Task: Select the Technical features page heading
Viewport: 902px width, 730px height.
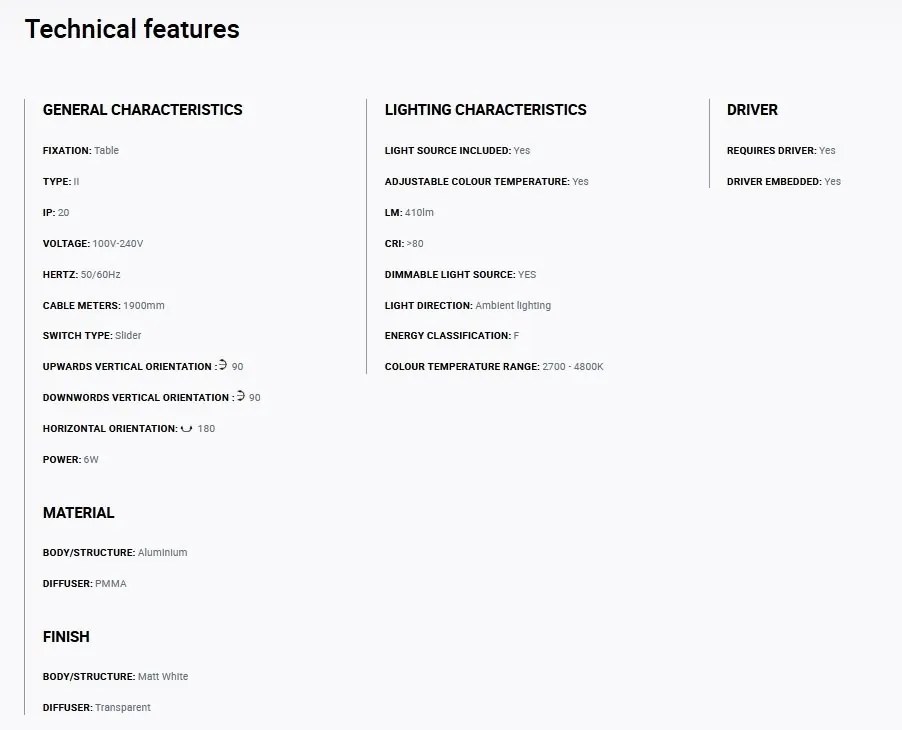Action: (132, 29)
